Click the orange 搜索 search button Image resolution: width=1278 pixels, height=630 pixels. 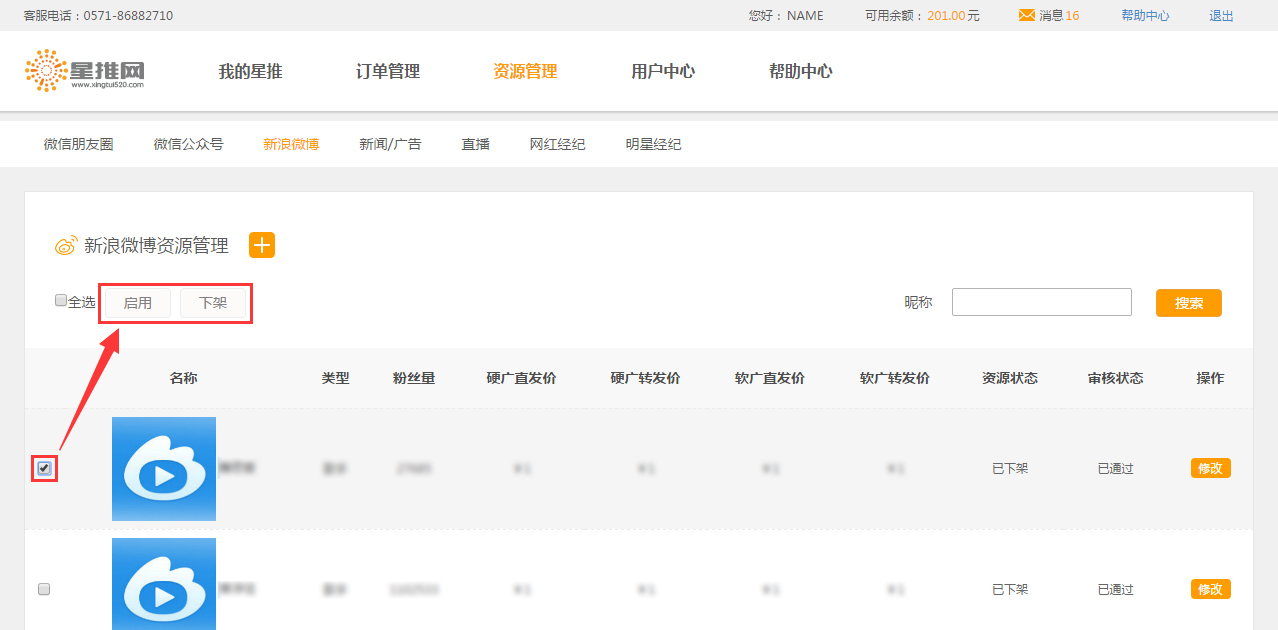click(x=1189, y=303)
